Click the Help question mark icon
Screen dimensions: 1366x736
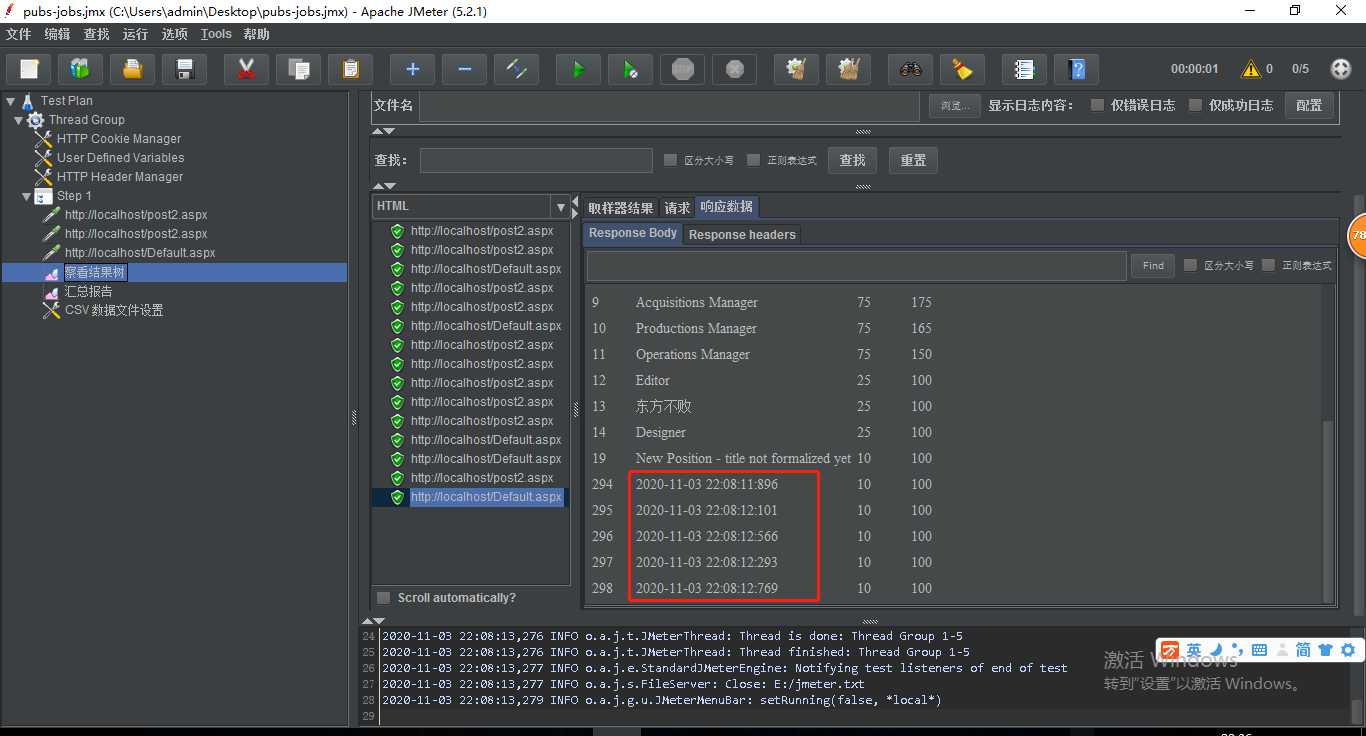pyautogui.click(x=1076, y=69)
